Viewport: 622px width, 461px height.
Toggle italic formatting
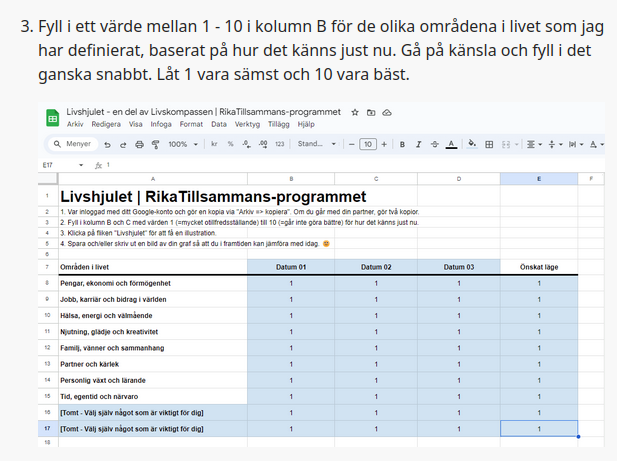pyautogui.click(x=419, y=144)
